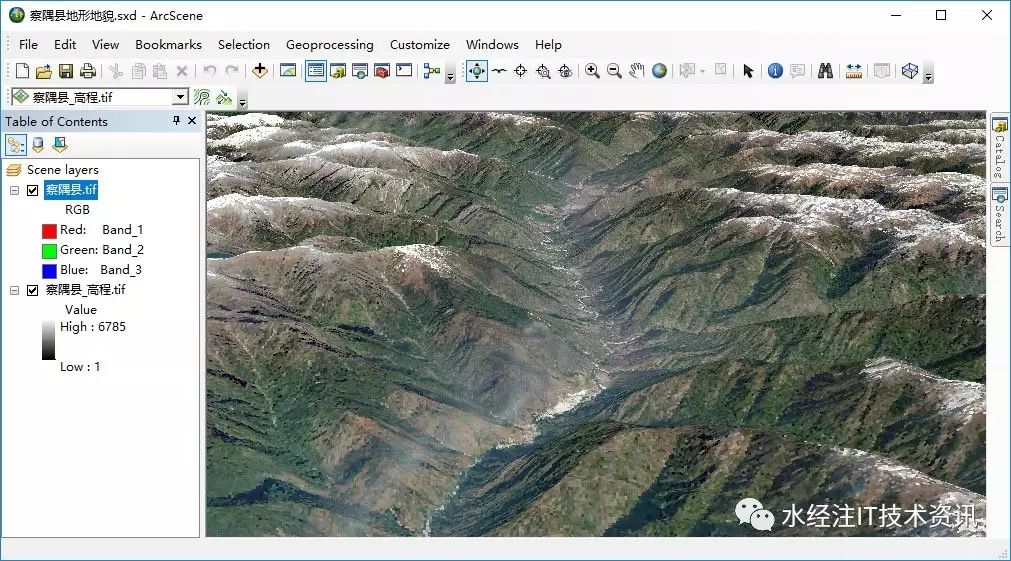
Task: Launch ModelBuilder from the toolbar
Action: [x=431, y=71]
